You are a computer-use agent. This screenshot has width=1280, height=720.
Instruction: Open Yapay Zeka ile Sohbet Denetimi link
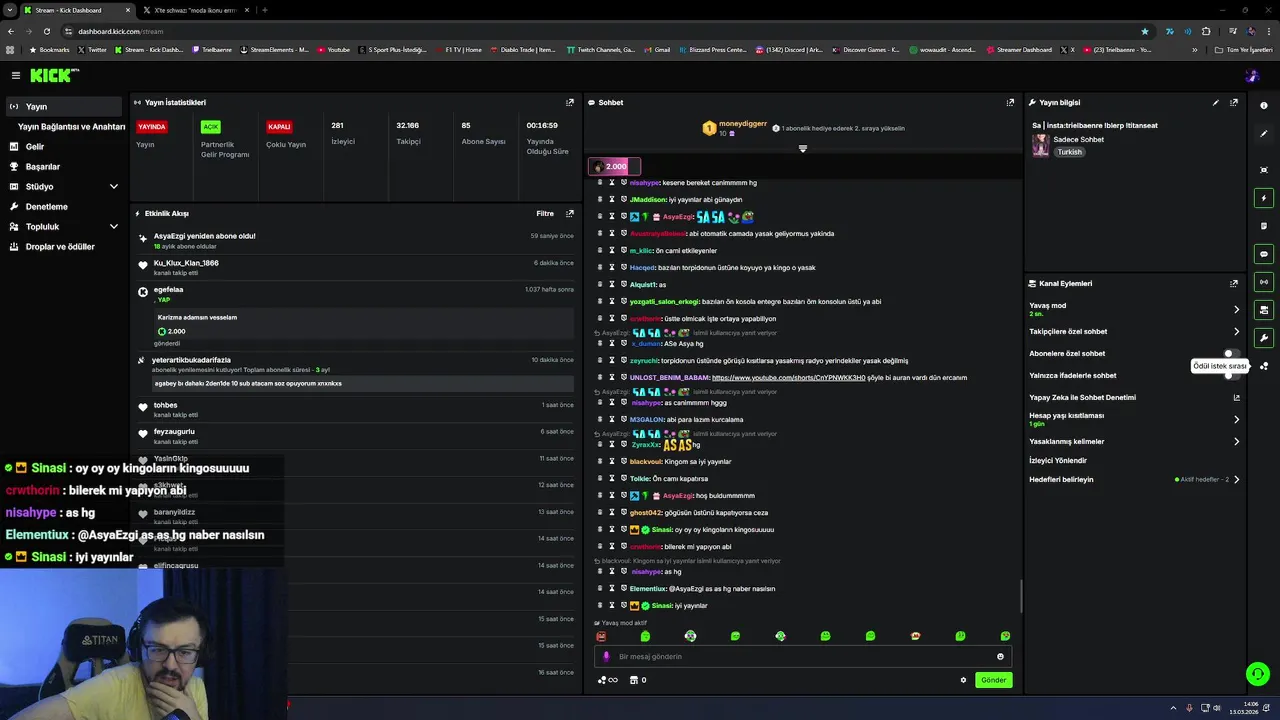pos(1135,397)
